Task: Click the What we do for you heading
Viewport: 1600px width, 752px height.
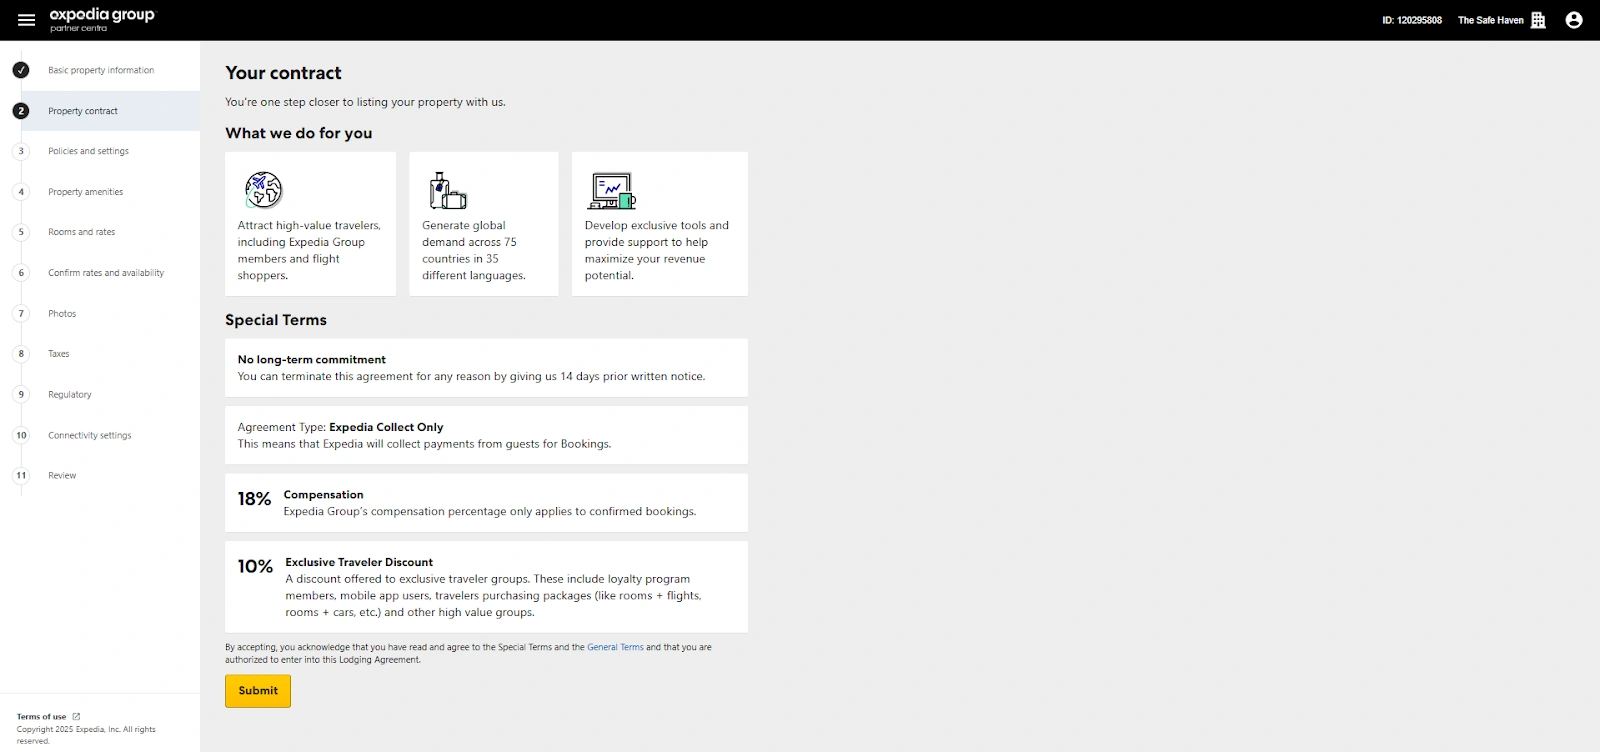Action: point(298,133)
